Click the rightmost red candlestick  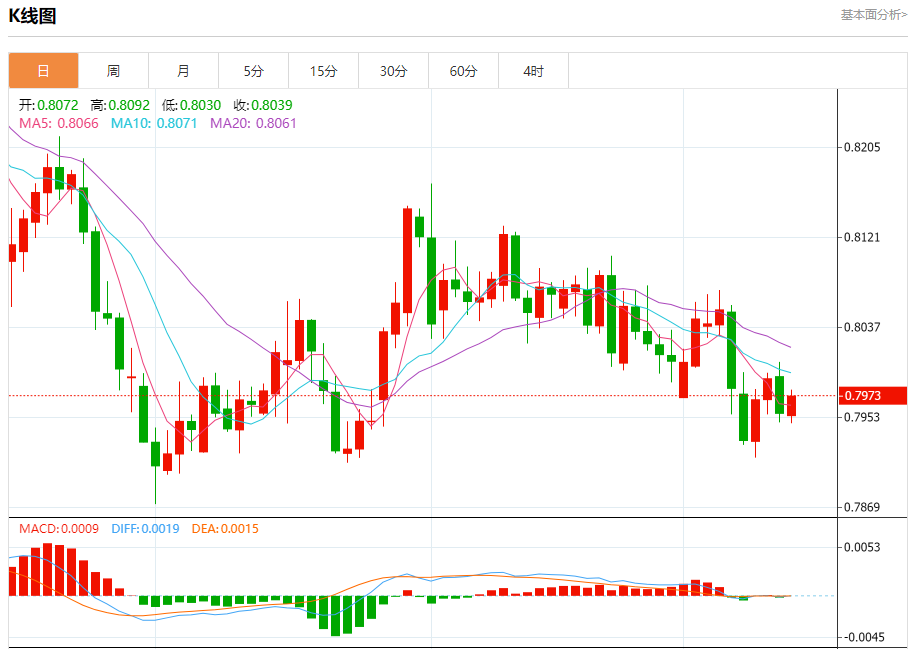[791, 406]
